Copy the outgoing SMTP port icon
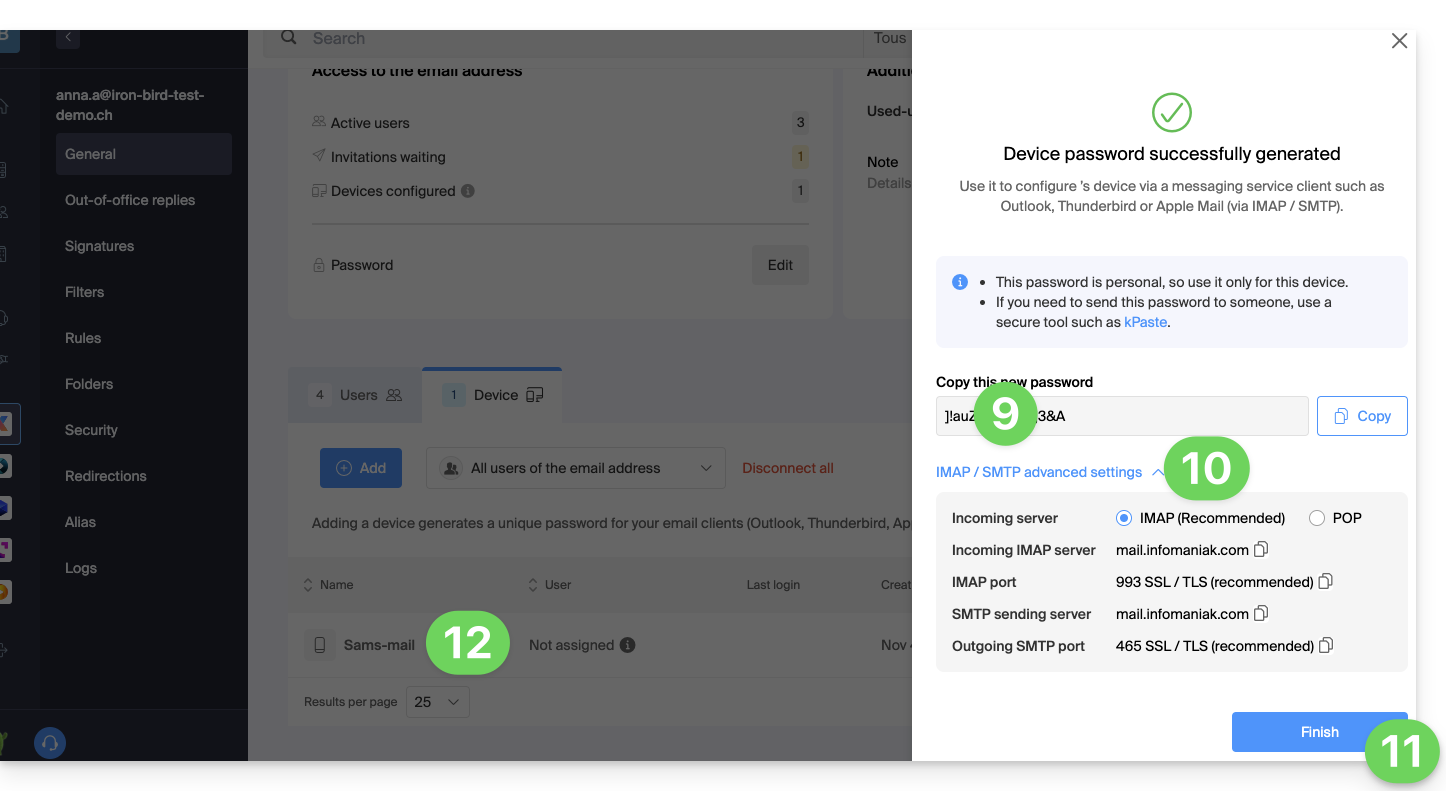The width and height of the screenshot is (1446, 791). coord(1326,645)
